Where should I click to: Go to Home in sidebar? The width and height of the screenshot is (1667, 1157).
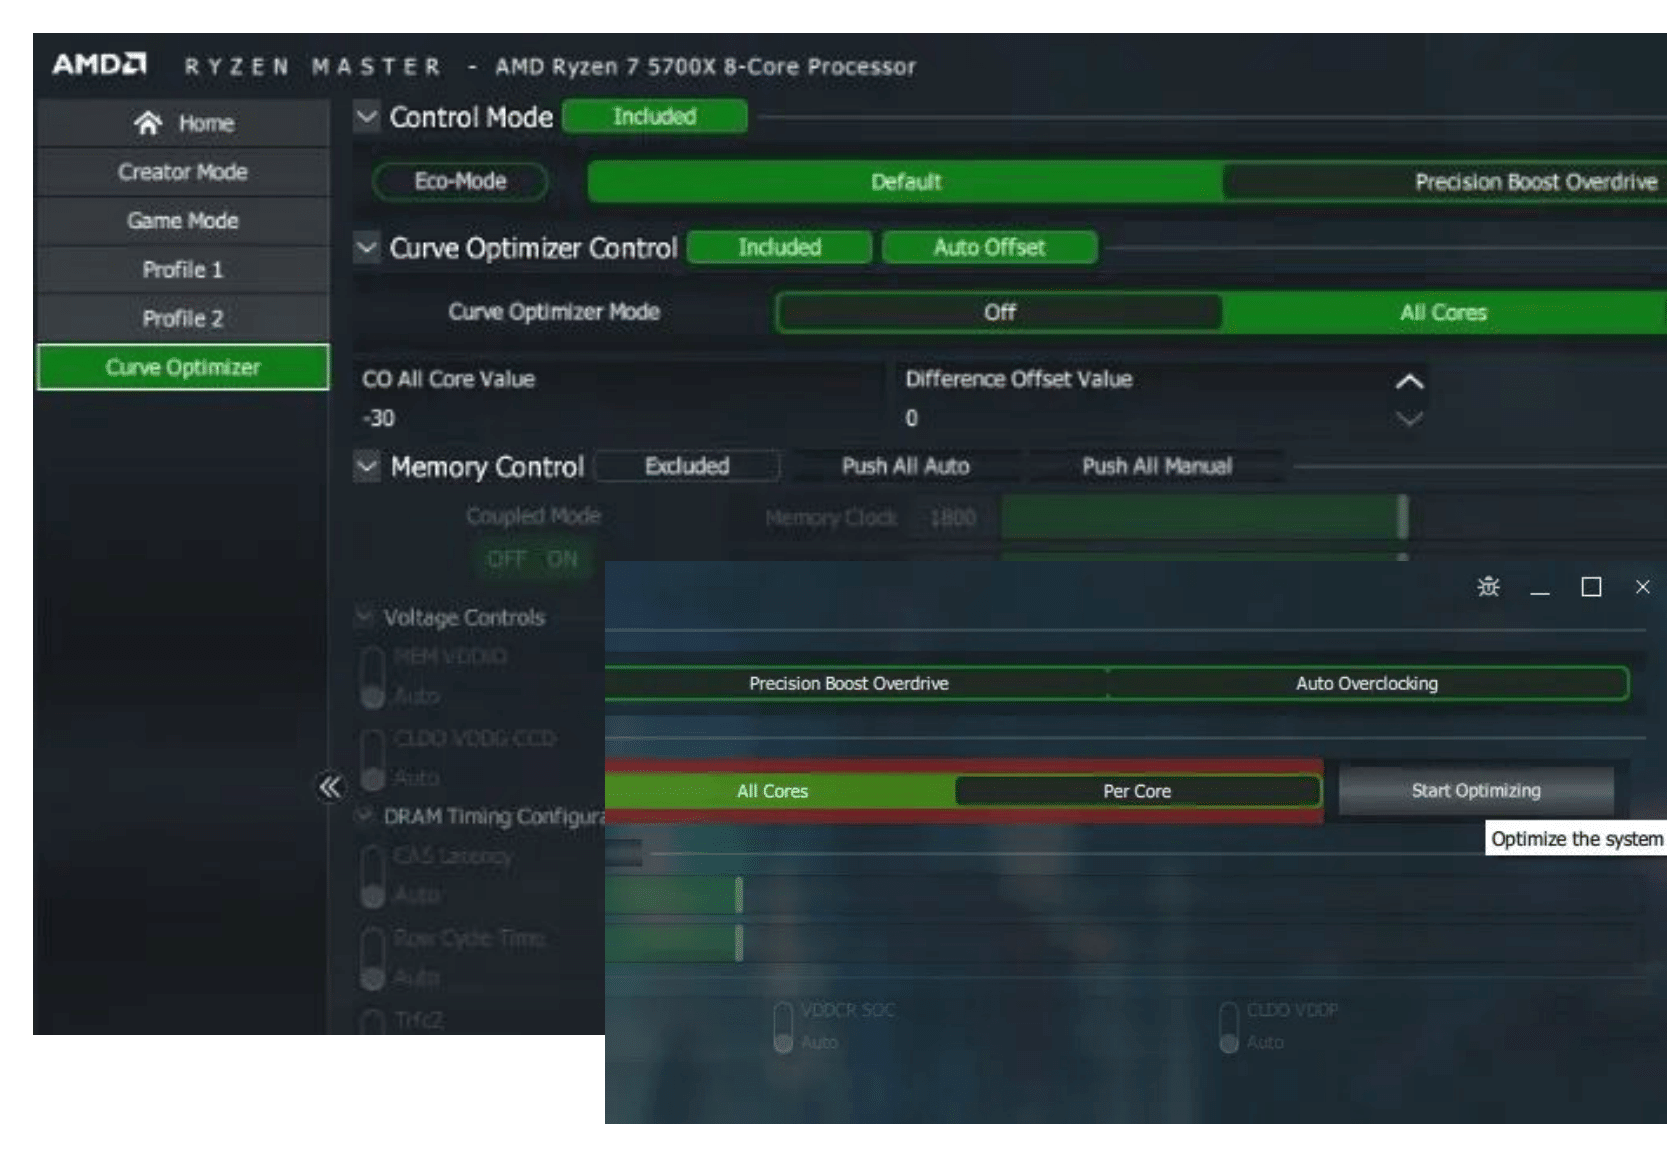coord(182,123)
